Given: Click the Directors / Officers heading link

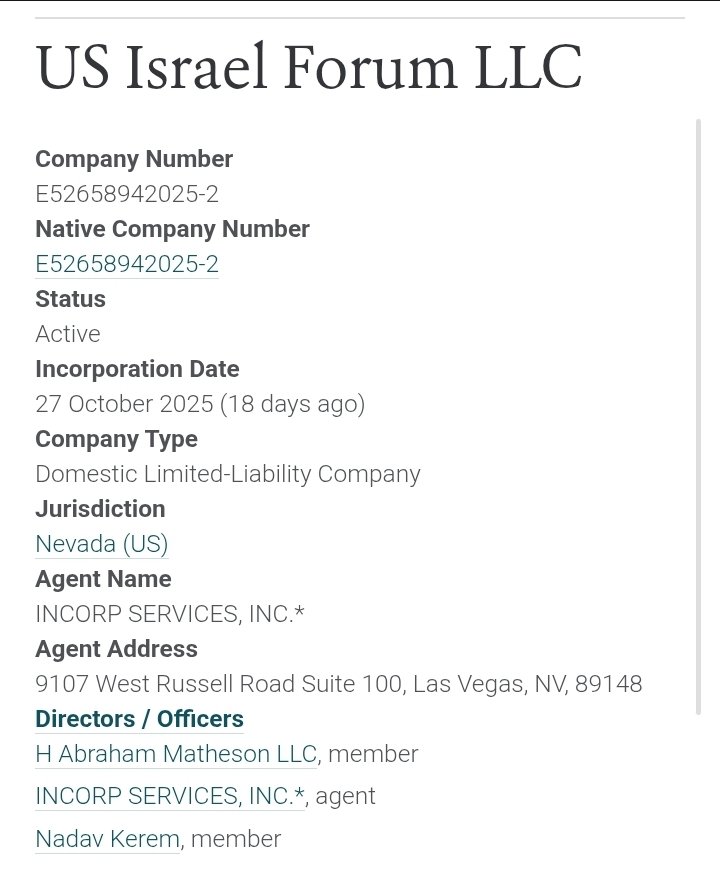Looking at the screenshot, I should (139, 719).
